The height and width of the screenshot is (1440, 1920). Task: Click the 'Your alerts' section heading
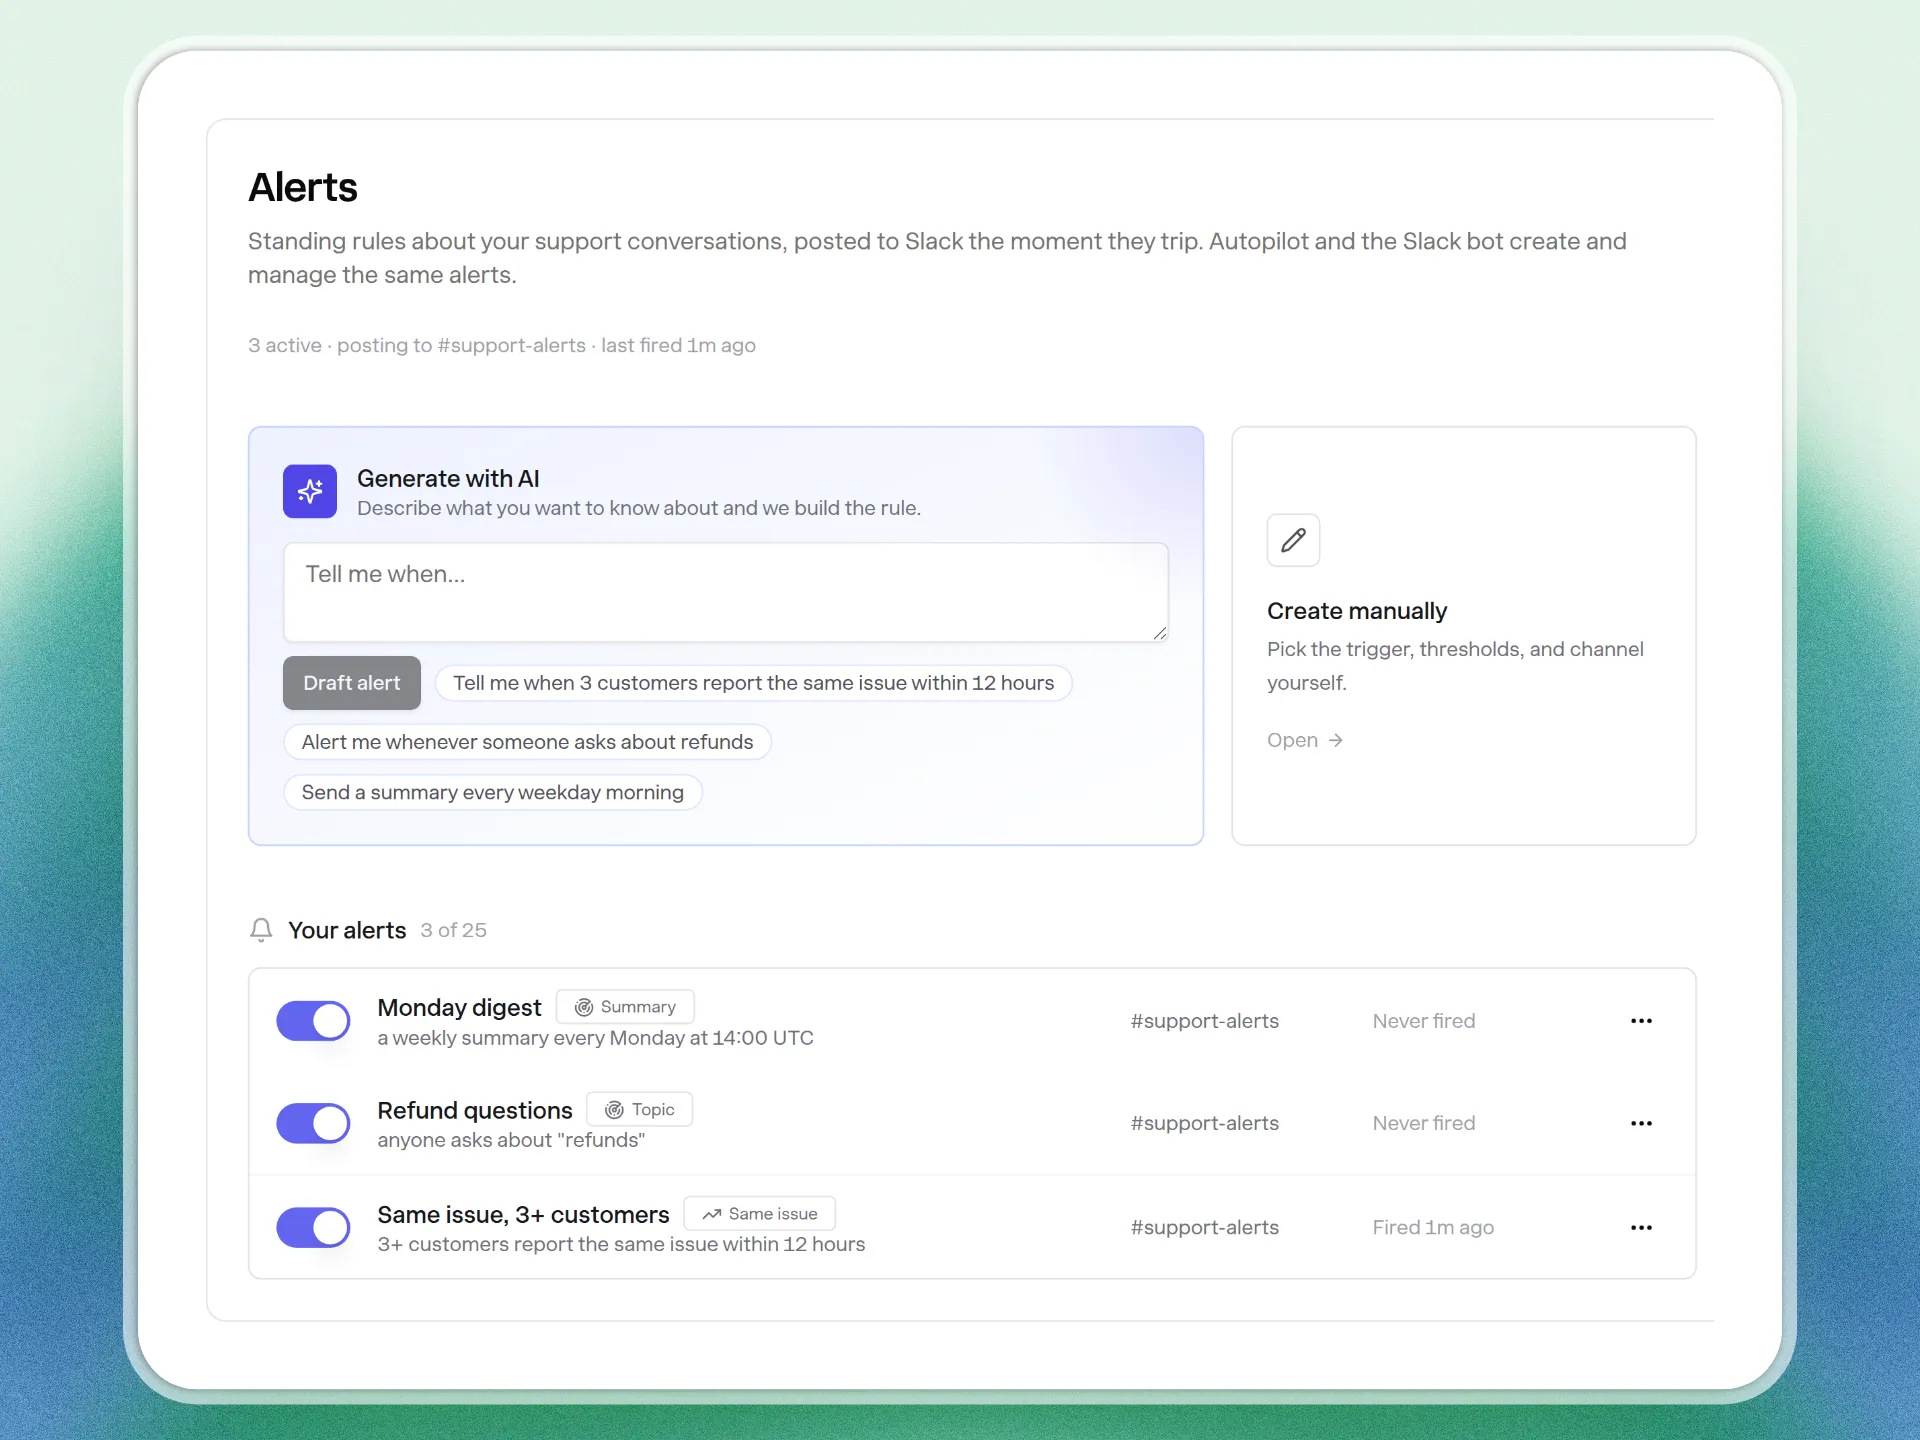pyautogui.click(x=347, y=930)
